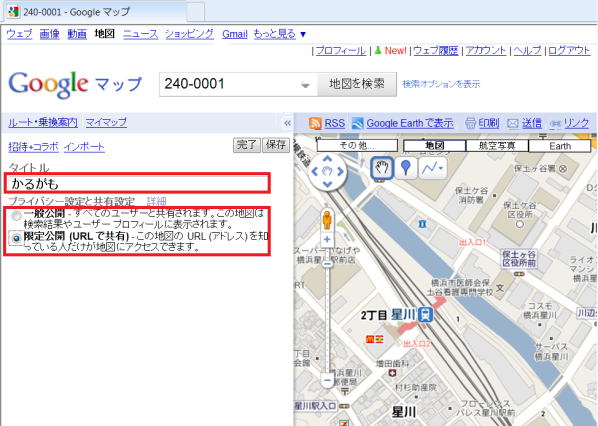Click the 完了 done button

click(247, 145)
